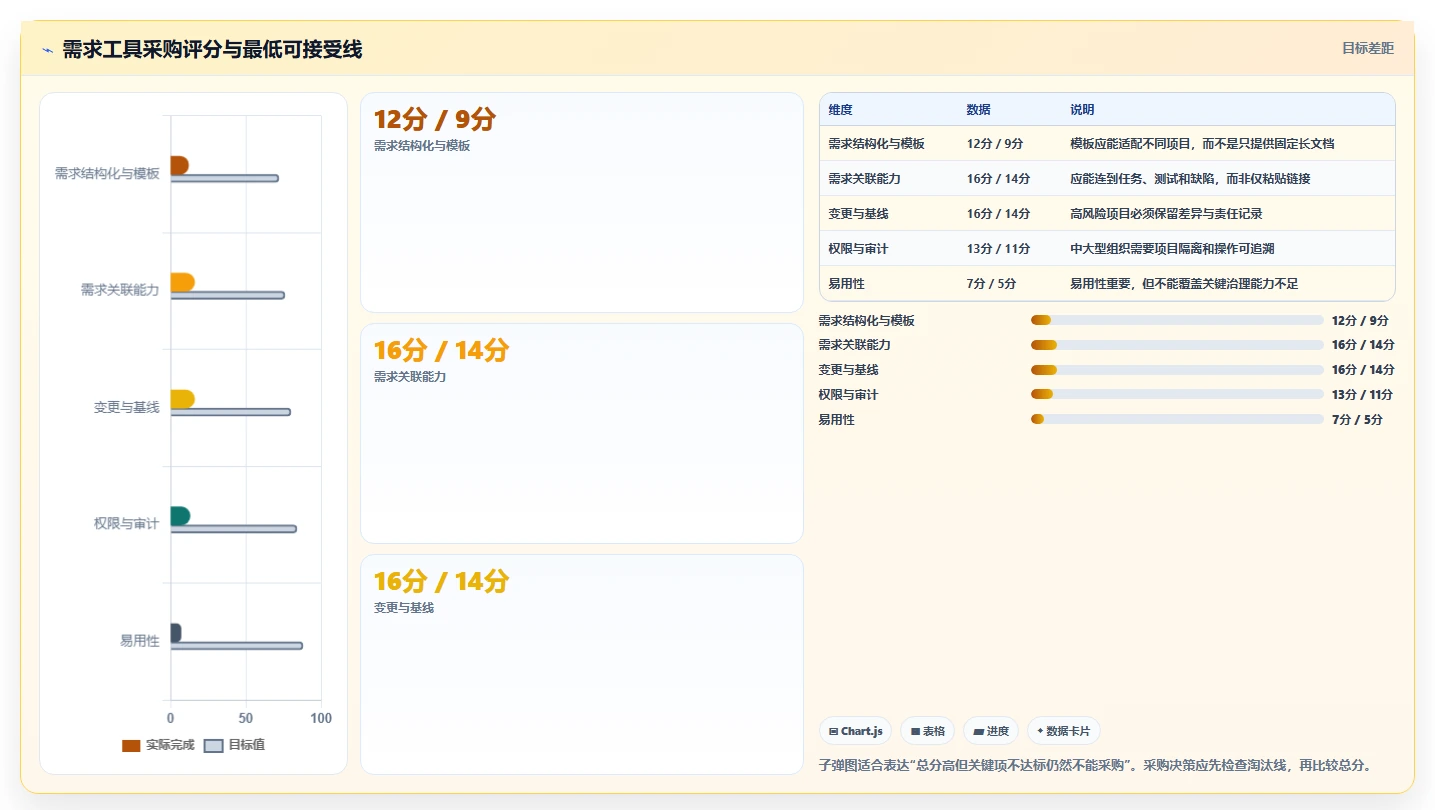Click the Chart.js tag

tap(856, 731)
